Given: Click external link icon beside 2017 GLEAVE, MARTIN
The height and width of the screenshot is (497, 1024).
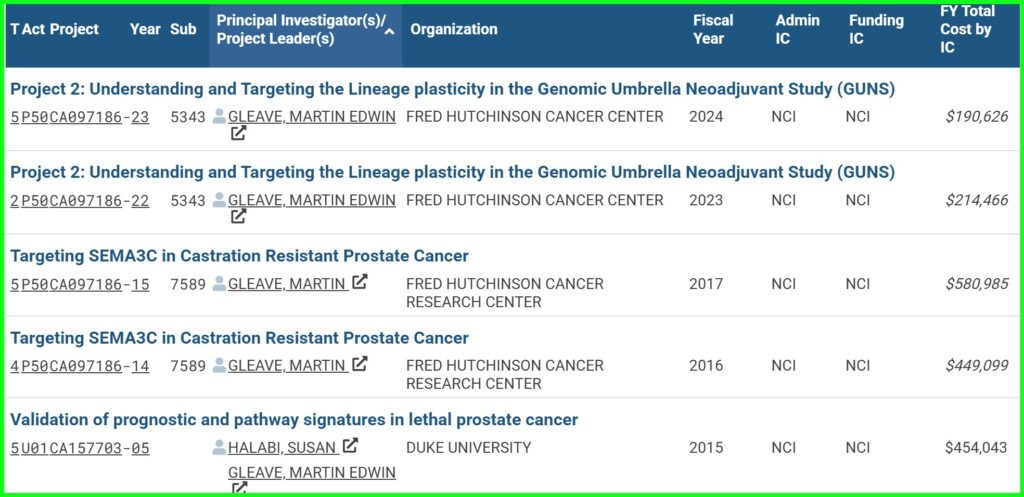Looking at the screenshot, I should pyautogui.click(x=360, y=281).
